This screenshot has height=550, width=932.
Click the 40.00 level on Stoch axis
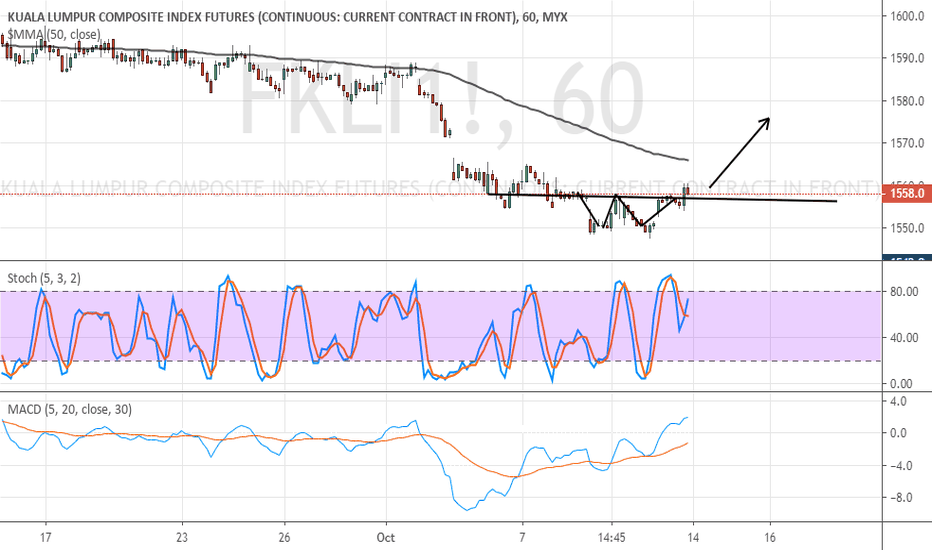[905, 338]
